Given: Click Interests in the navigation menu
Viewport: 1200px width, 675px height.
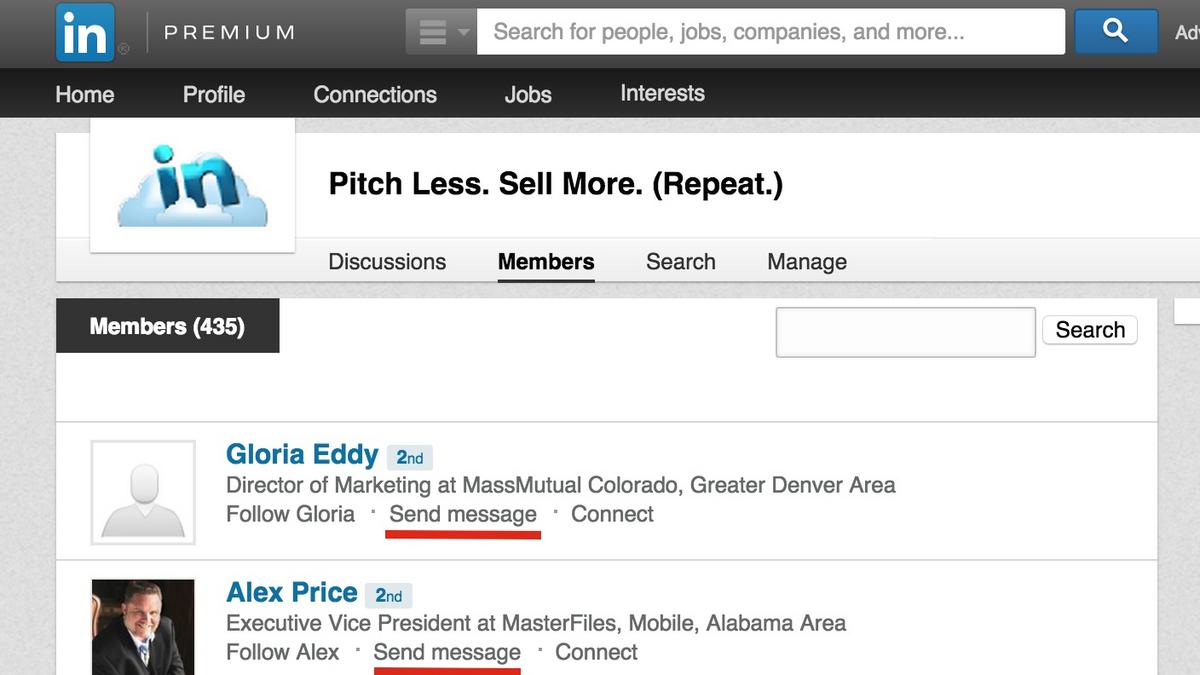Looking at the screenshot, I should 662,93.
